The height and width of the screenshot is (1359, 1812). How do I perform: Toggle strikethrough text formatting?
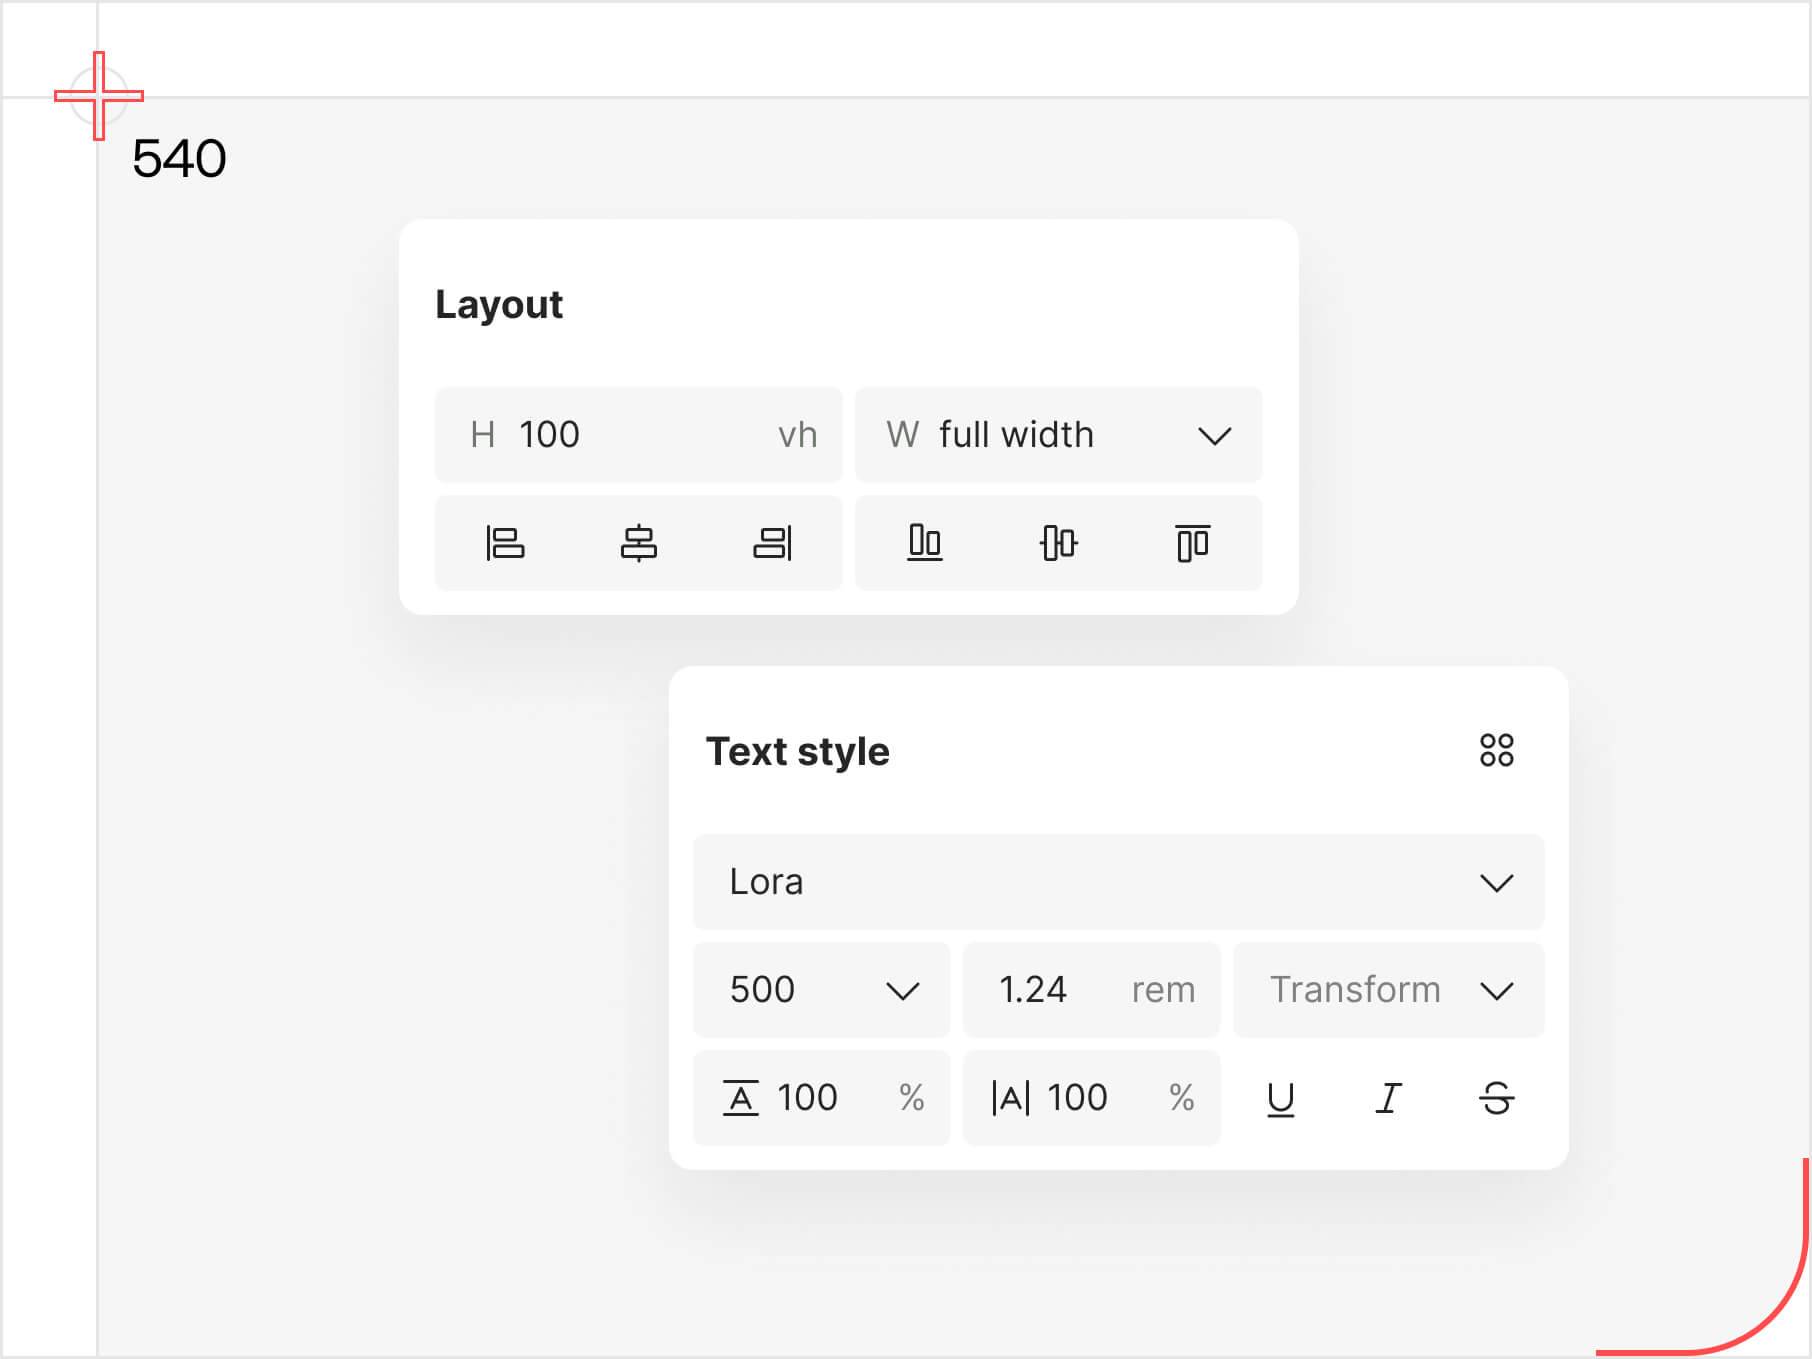(x=1496, y=1098)
